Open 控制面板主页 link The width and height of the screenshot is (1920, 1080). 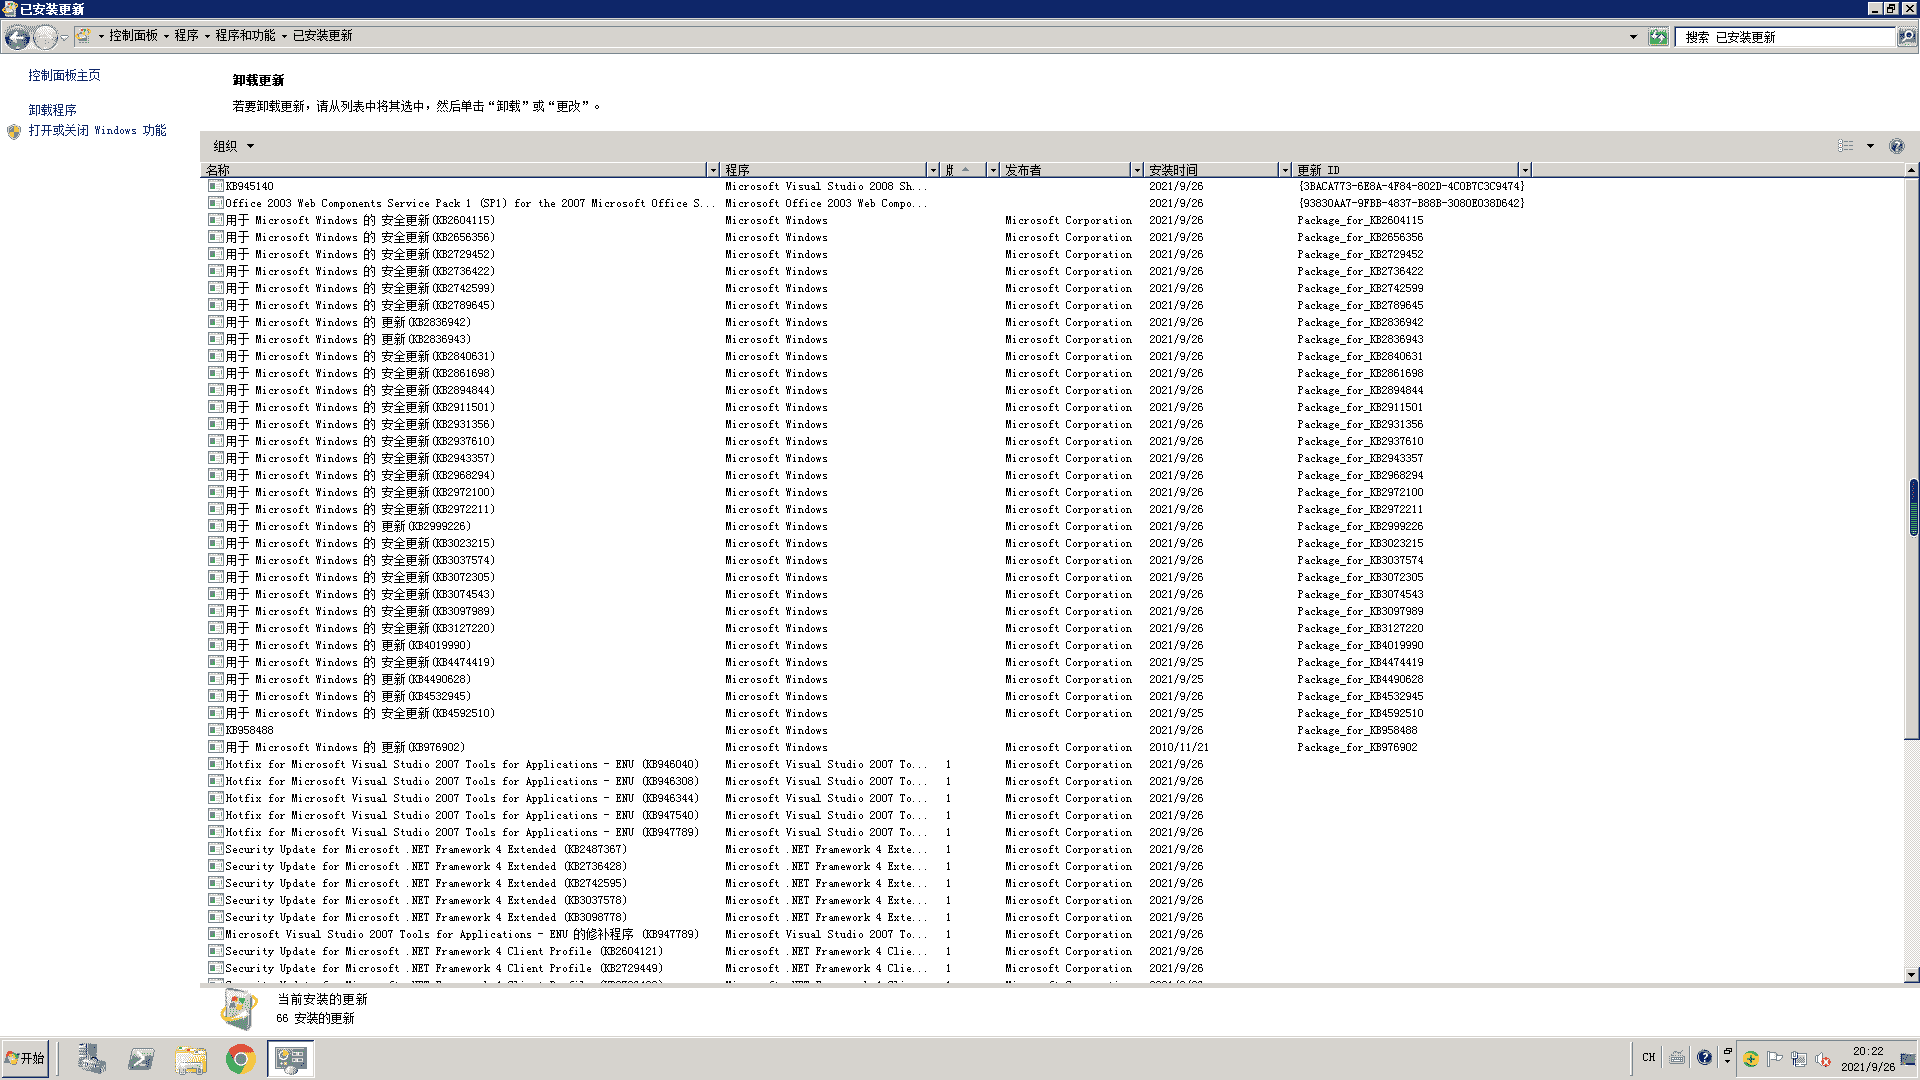[x=64, y=75]
